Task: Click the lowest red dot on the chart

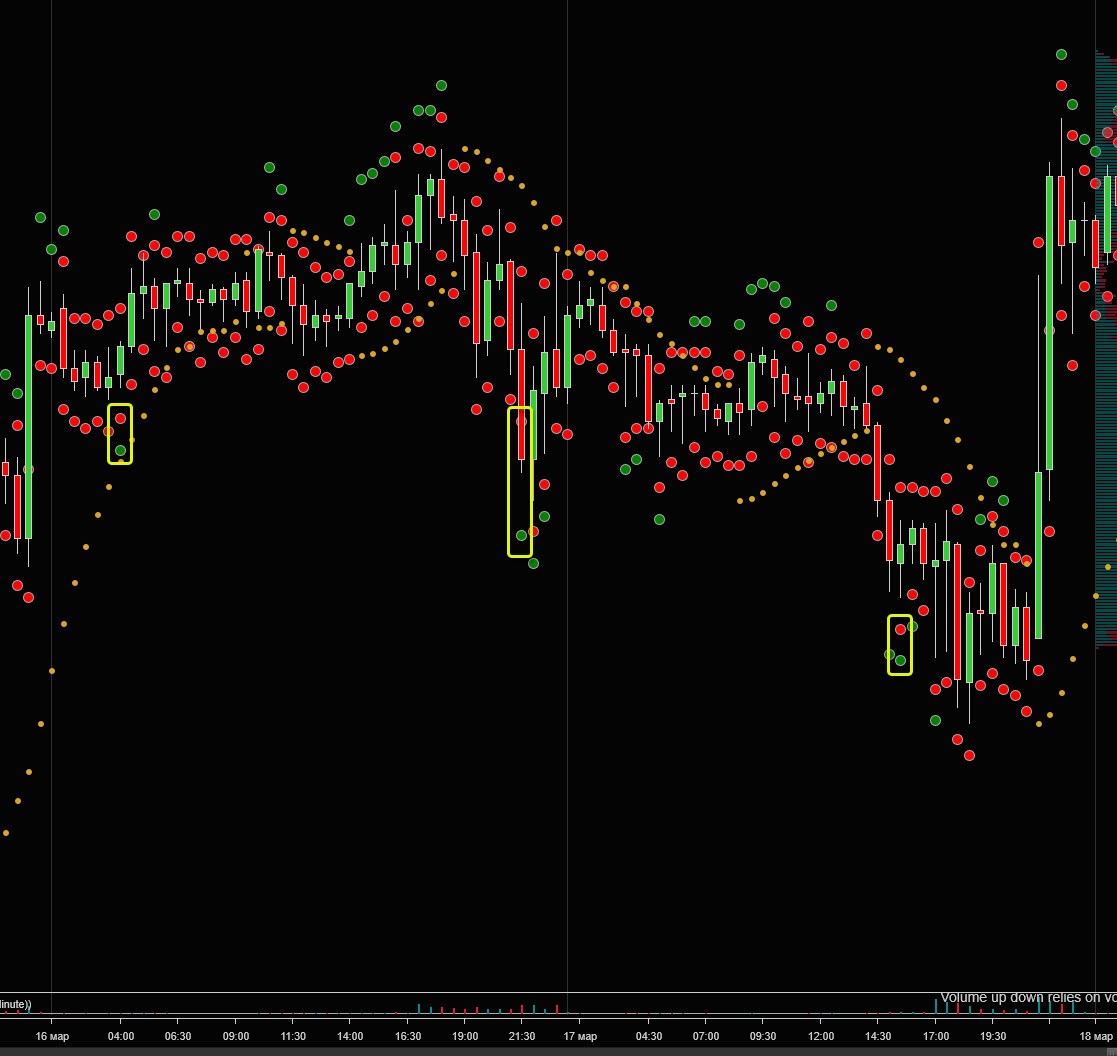Action: (970, 755)
